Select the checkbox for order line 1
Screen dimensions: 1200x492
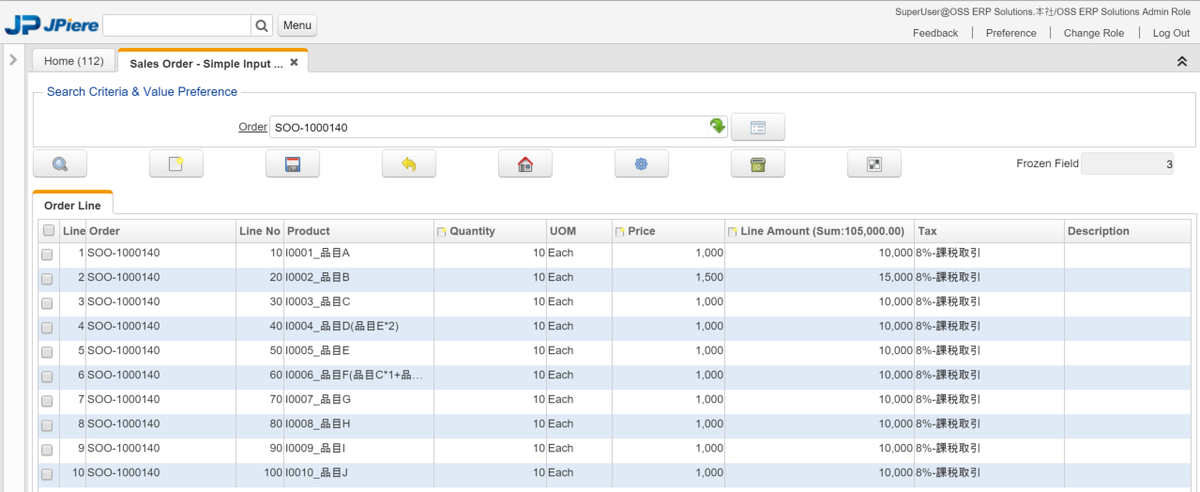(x=47, y=255)
